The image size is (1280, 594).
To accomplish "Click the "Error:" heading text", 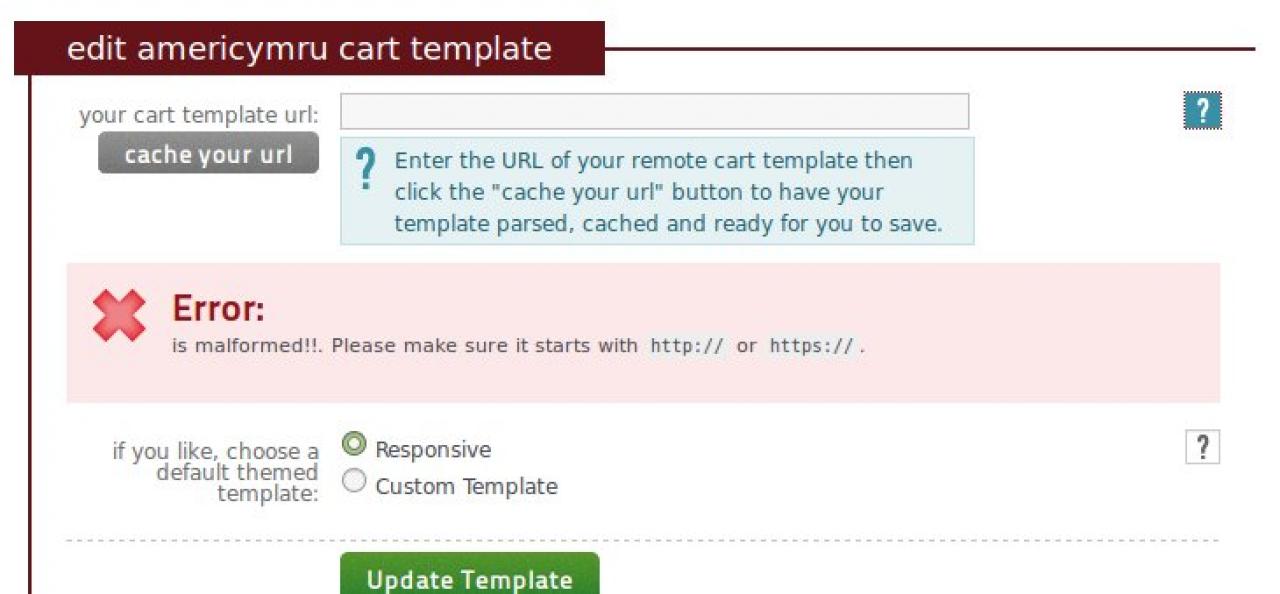I will (219, 308).
